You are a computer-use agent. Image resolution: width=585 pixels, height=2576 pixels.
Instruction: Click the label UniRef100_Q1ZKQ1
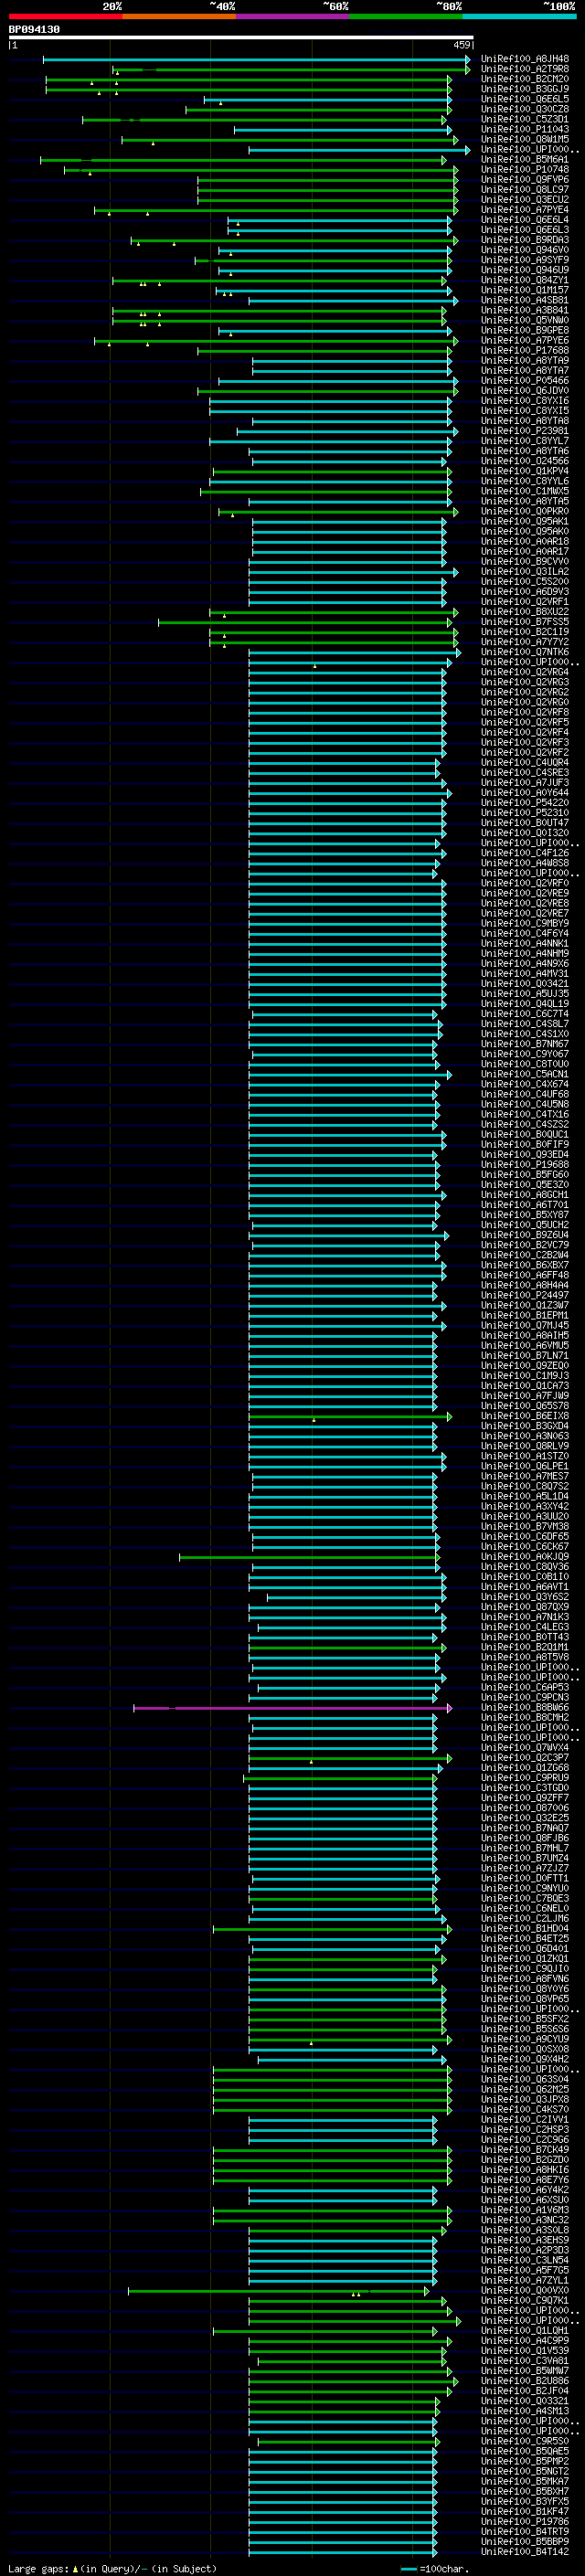tap(525, 1959)
